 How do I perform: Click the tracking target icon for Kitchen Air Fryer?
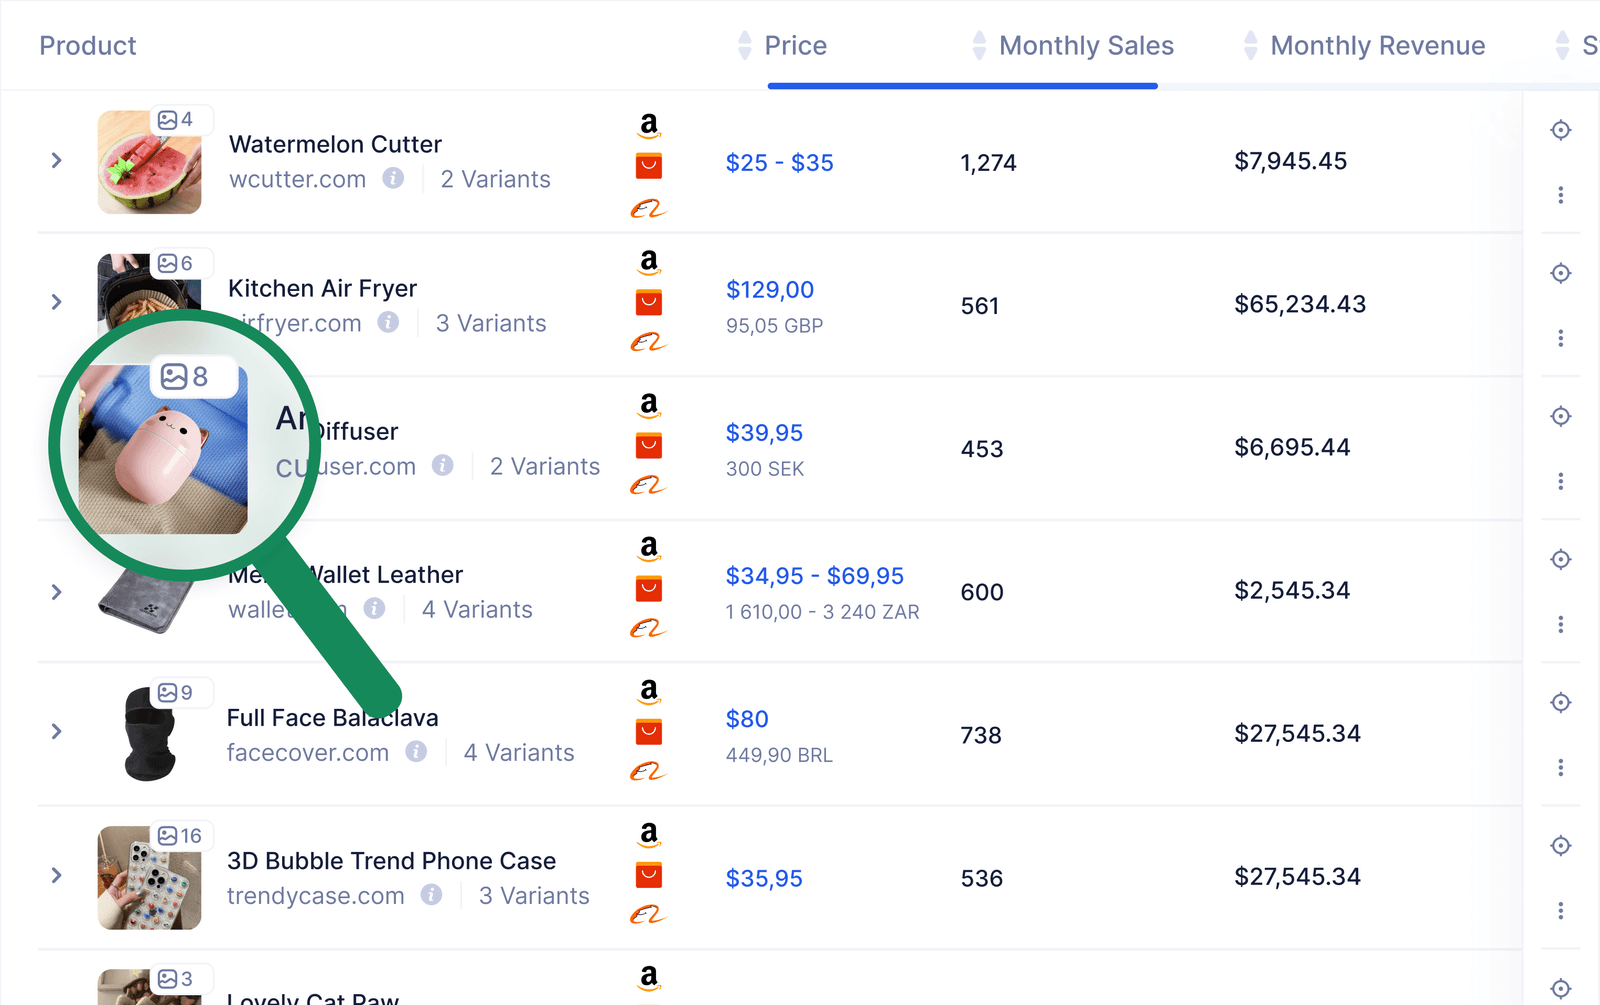[x=1560, y=272]
